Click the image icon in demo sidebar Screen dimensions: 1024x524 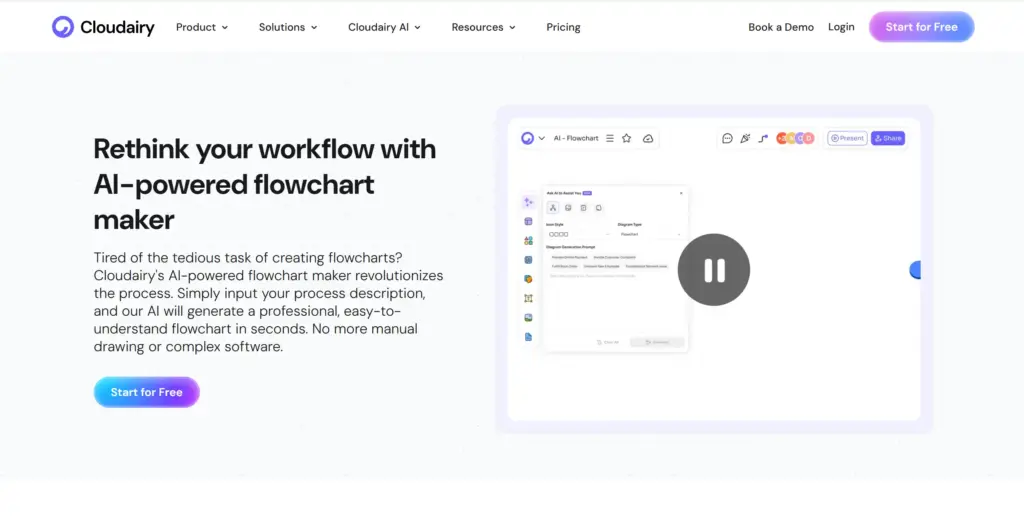[x=528, y=318]
